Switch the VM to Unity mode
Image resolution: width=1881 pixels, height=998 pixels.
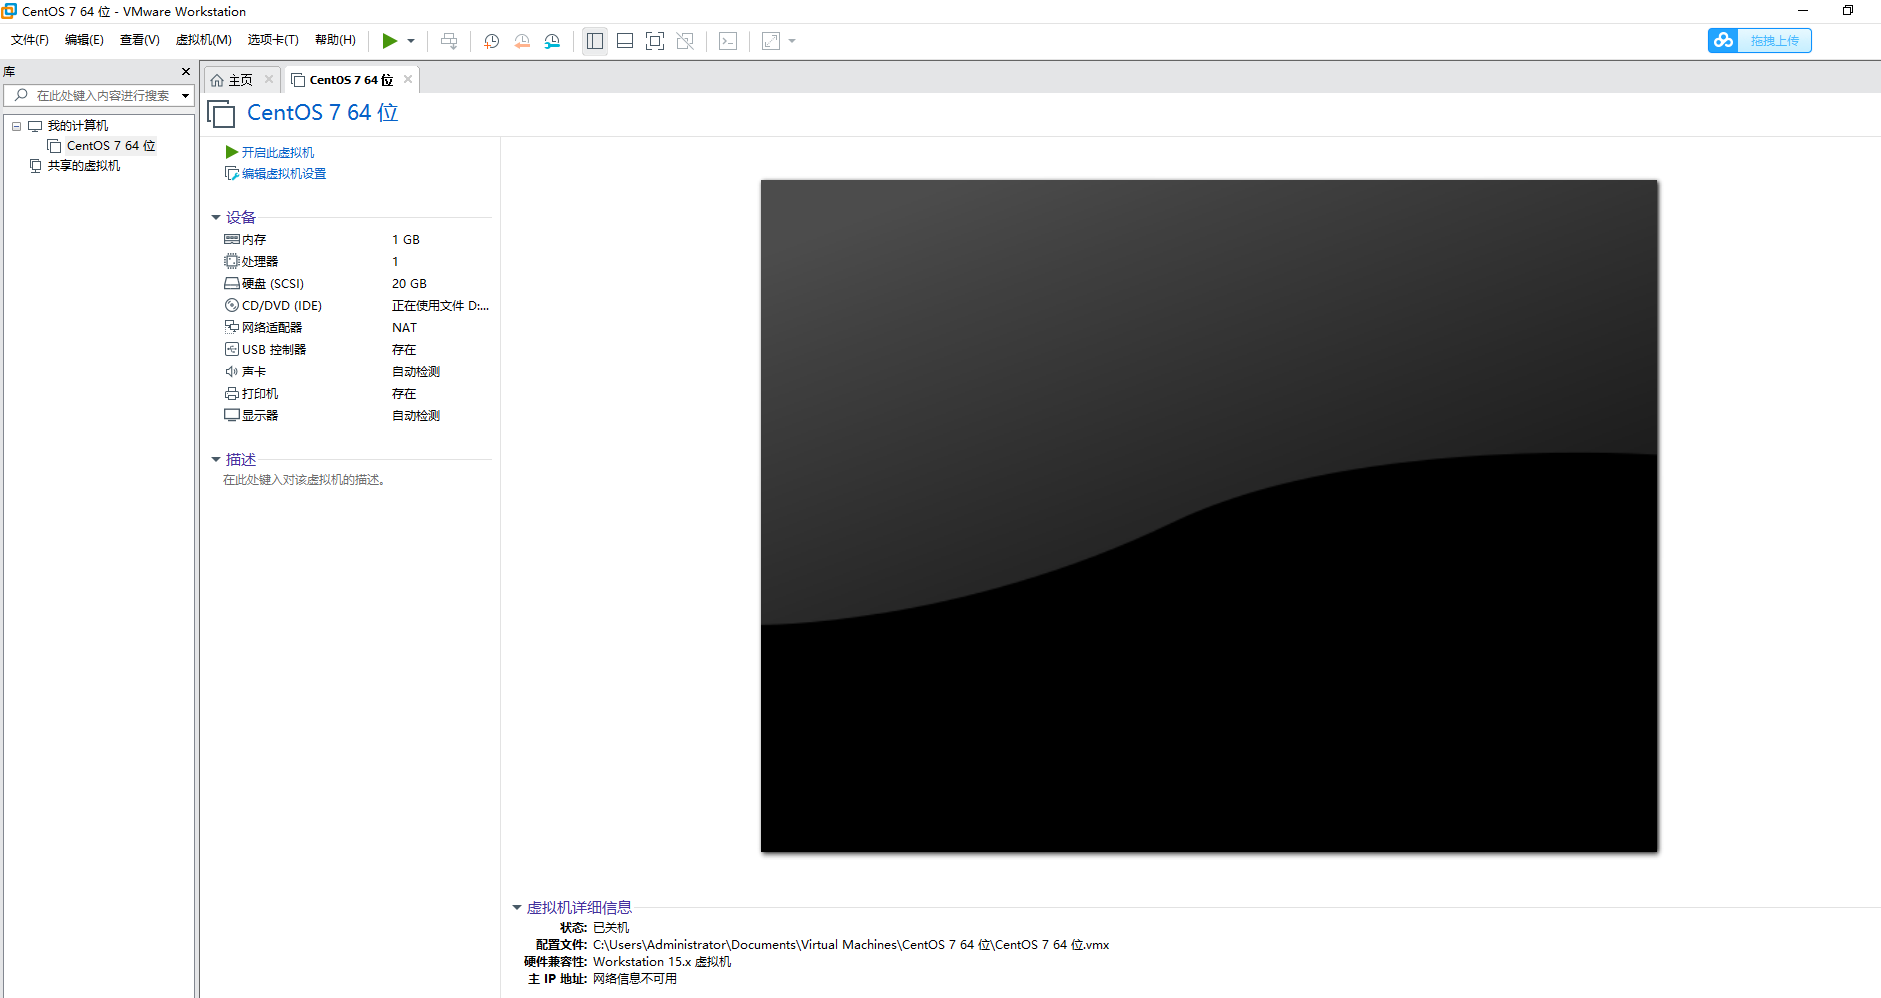686,41
